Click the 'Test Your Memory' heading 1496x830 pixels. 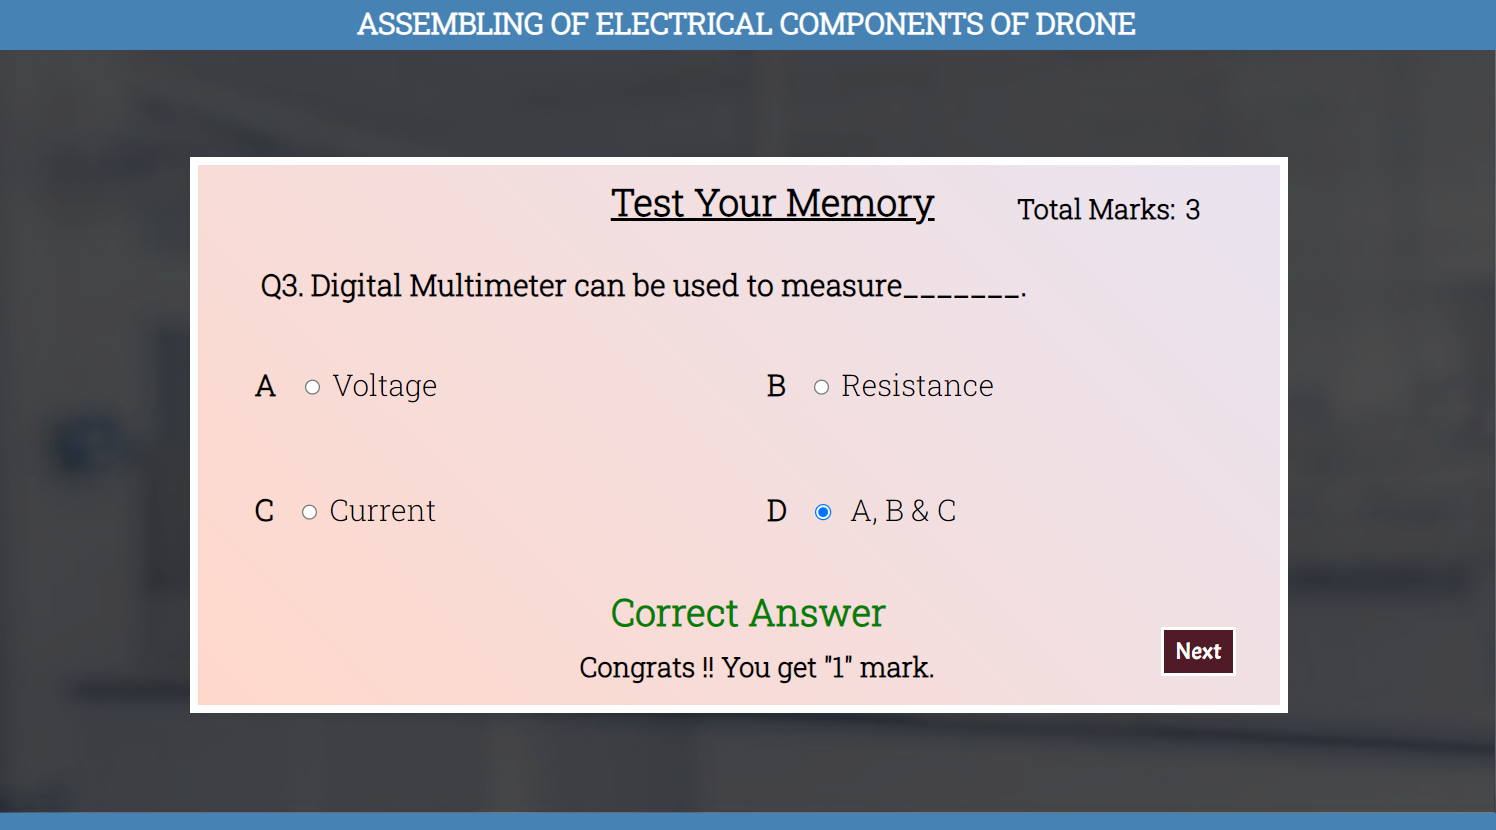(772, 204)
